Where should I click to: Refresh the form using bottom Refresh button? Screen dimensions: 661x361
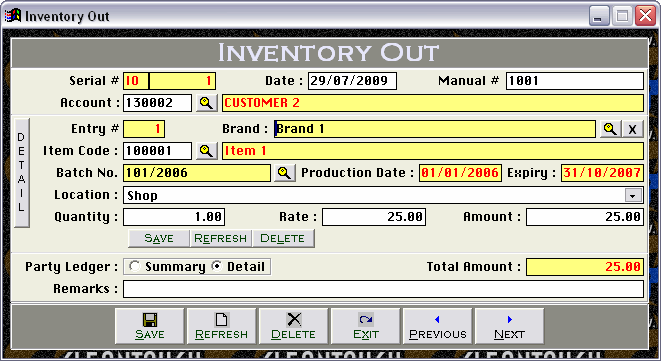click(221, 326)
